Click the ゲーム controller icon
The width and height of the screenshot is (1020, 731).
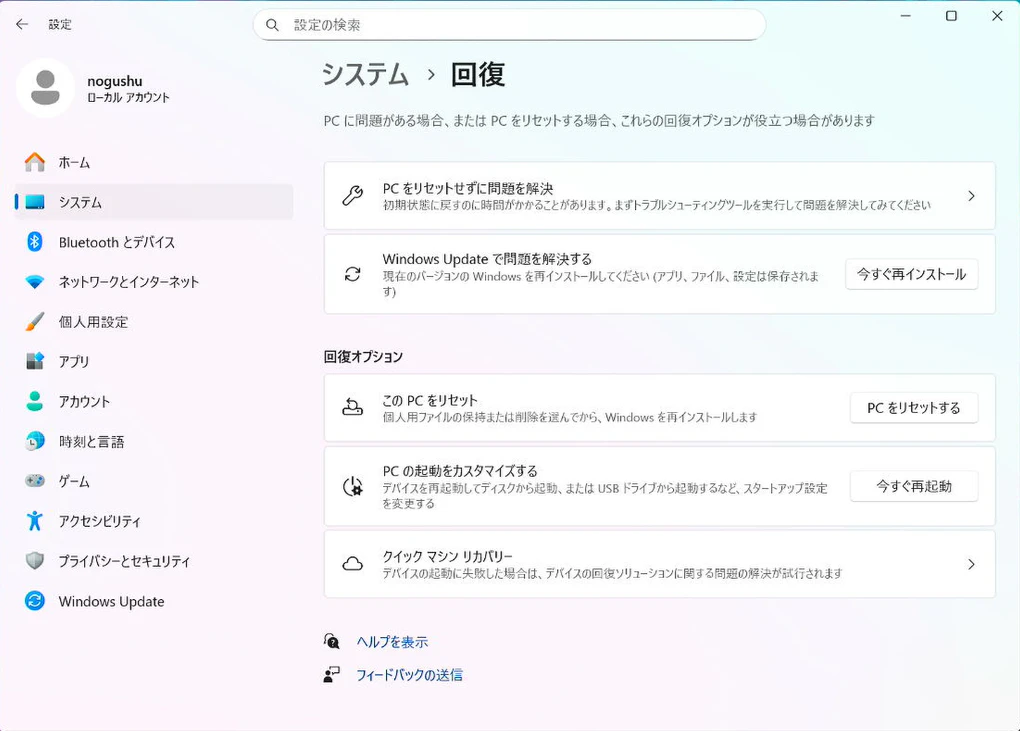tap(34, 481)
